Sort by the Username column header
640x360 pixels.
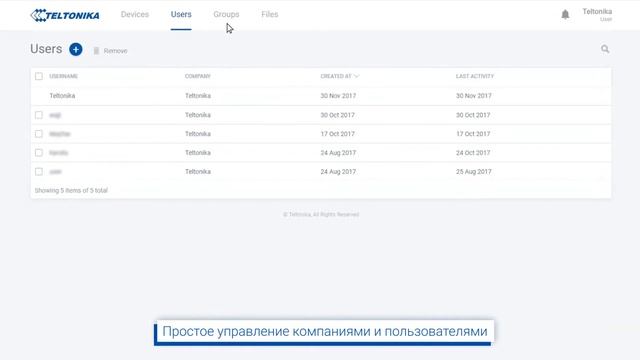(x=64, y=76)
